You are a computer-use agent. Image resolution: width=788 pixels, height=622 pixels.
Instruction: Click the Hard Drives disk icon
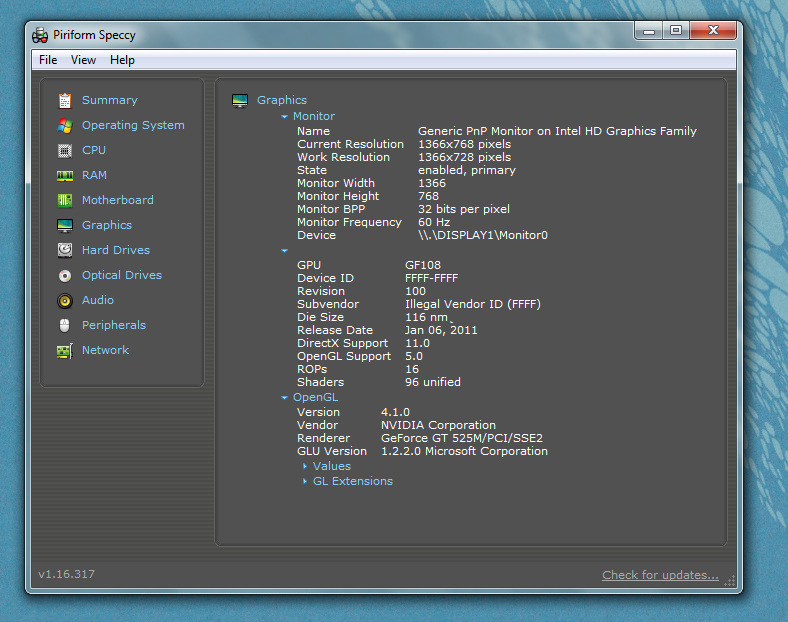[65, 250]
